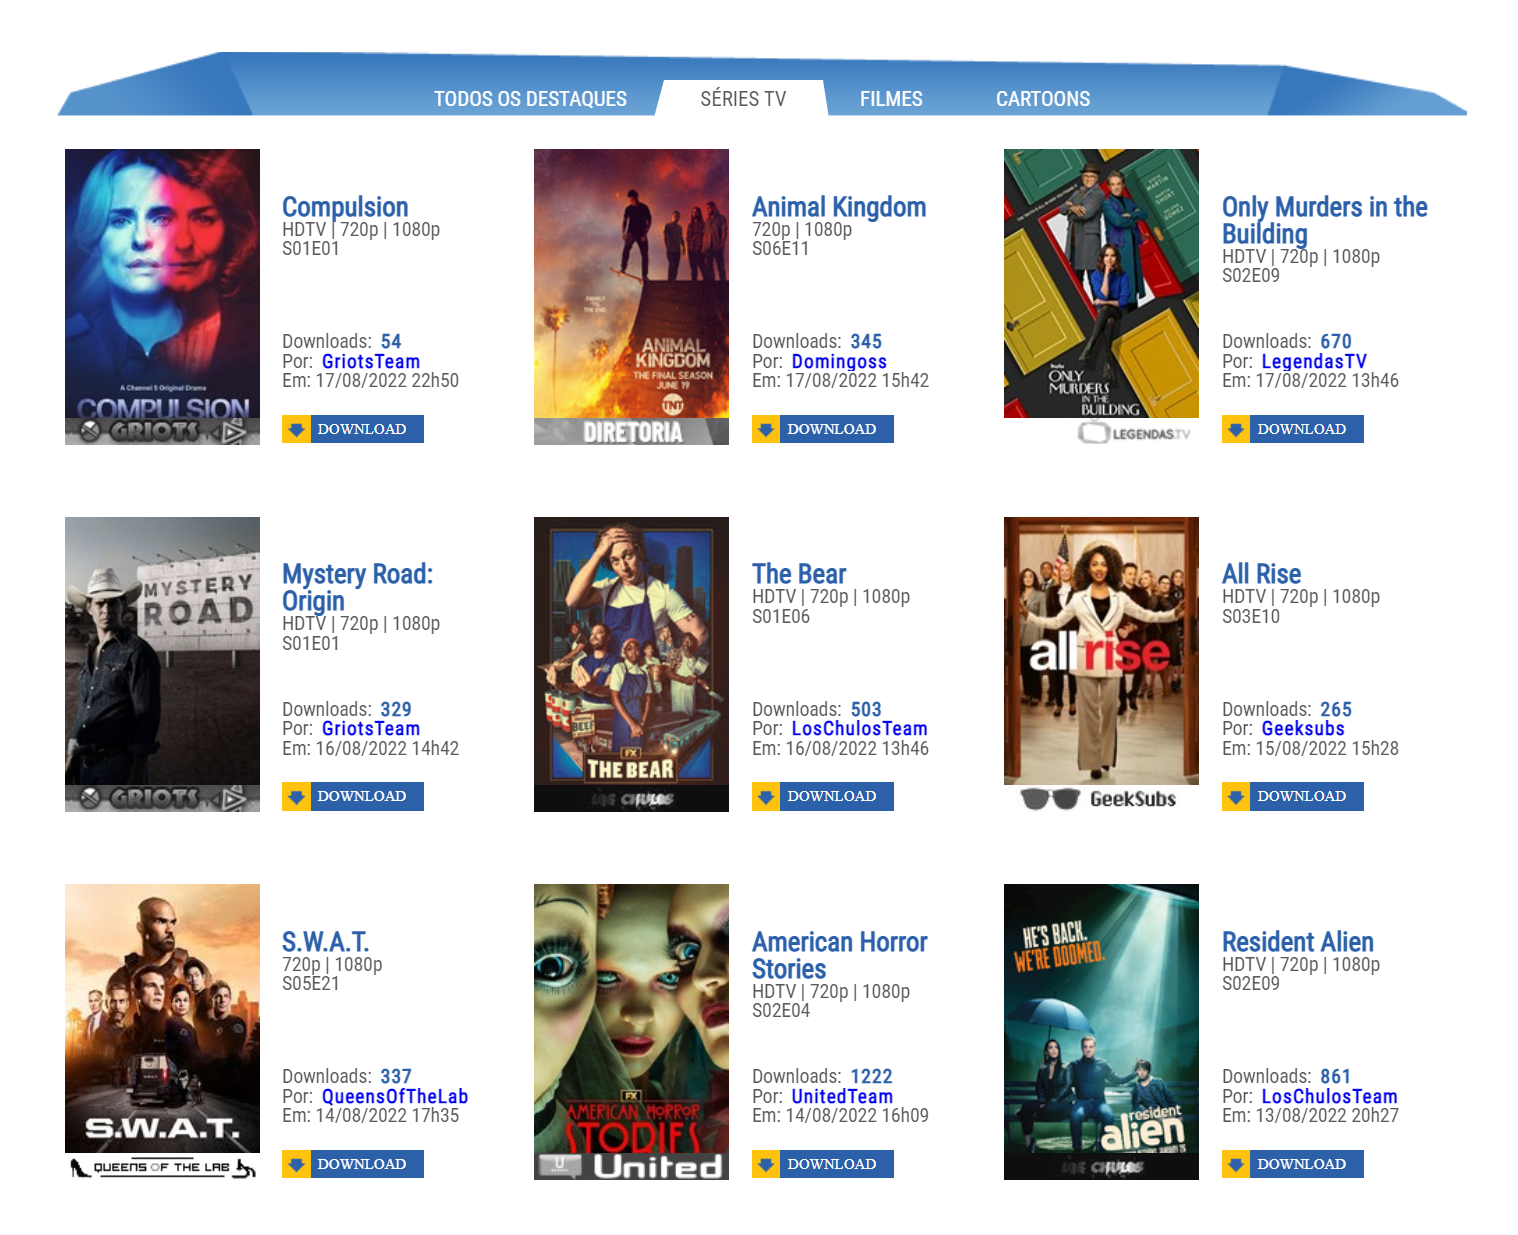Click the 670 downloads count
This screenshot has height=1235, width=1518.
[x=1336, y=342]
